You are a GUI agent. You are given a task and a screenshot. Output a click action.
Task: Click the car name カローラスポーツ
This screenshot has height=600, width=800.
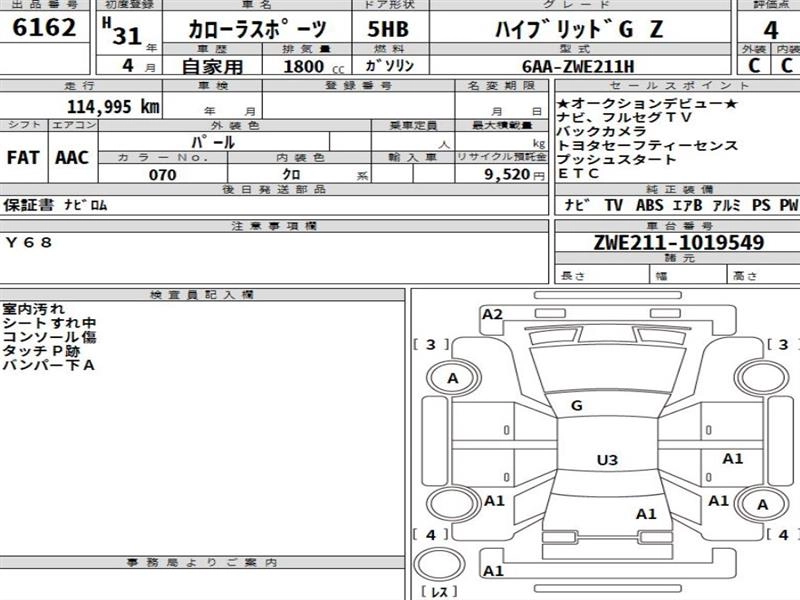coord(257,29)
